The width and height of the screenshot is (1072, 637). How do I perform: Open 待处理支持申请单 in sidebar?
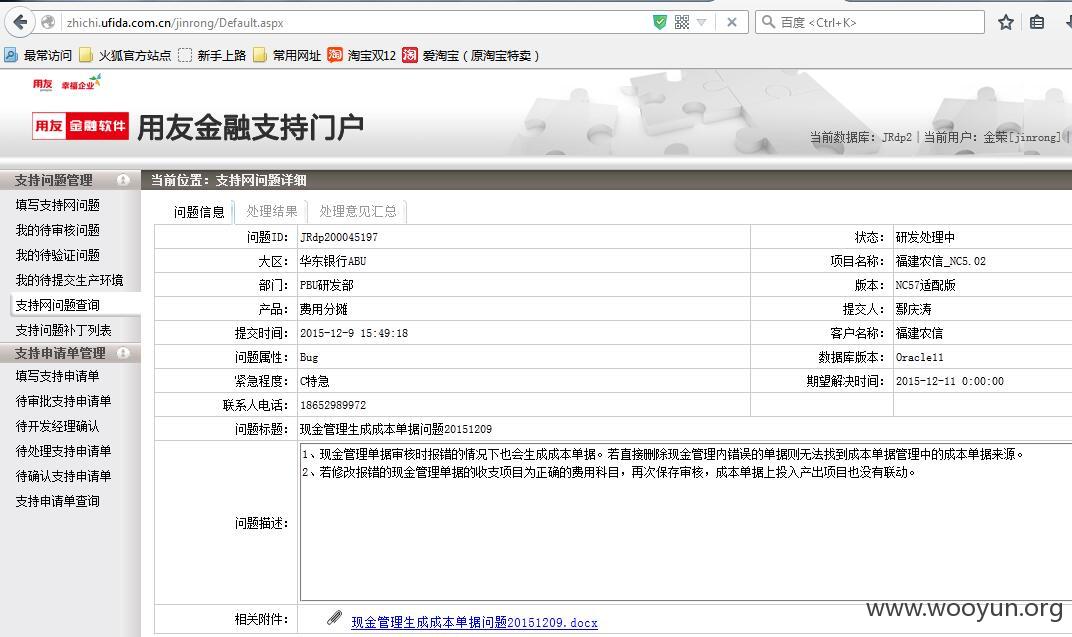(63, 451)
